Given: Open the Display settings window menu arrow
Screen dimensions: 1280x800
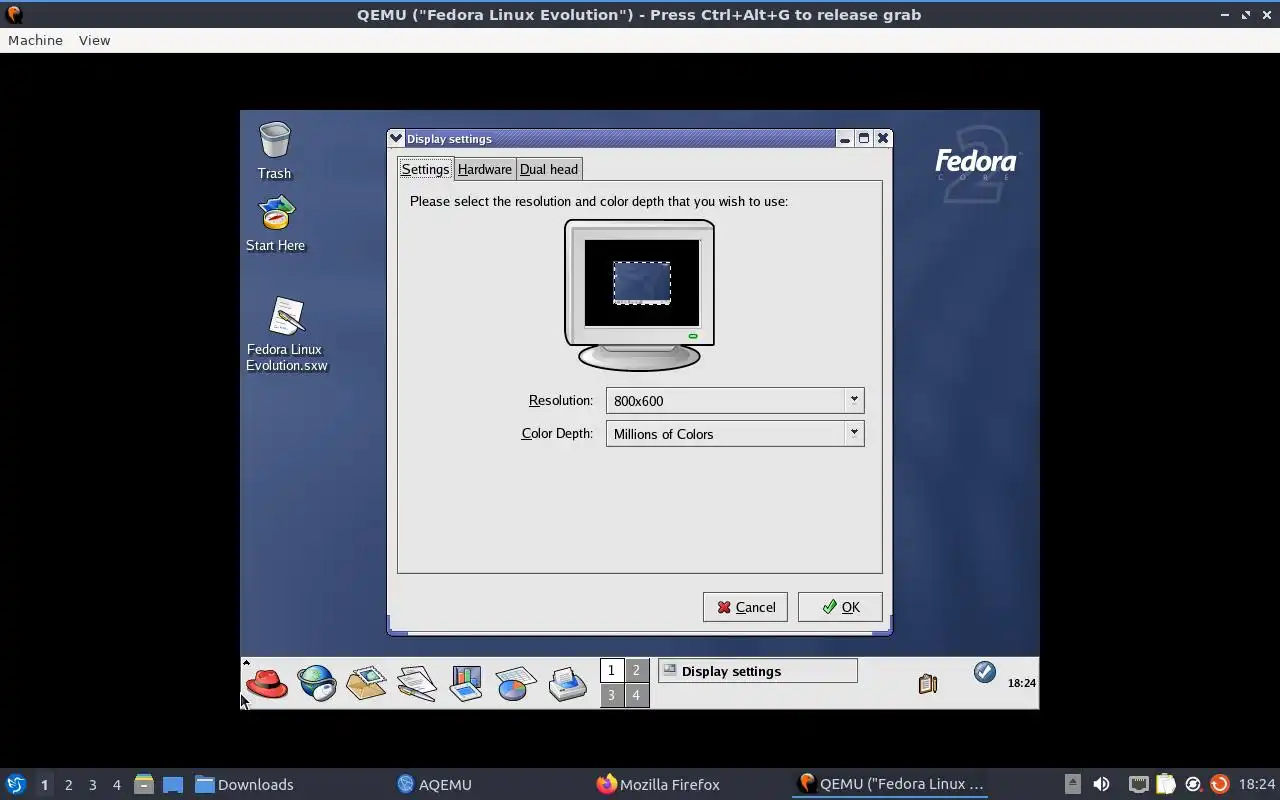Looking at the screenshot, I should (396, 139).
